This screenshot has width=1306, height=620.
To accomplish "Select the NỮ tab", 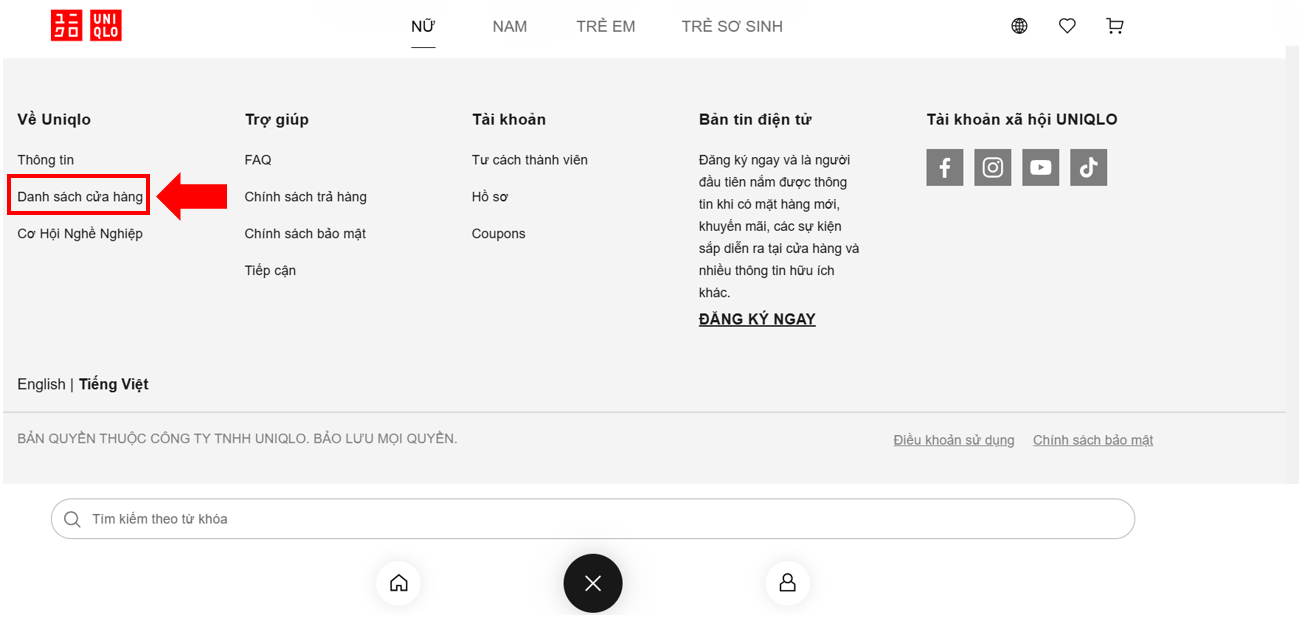I will coord(423,27).
